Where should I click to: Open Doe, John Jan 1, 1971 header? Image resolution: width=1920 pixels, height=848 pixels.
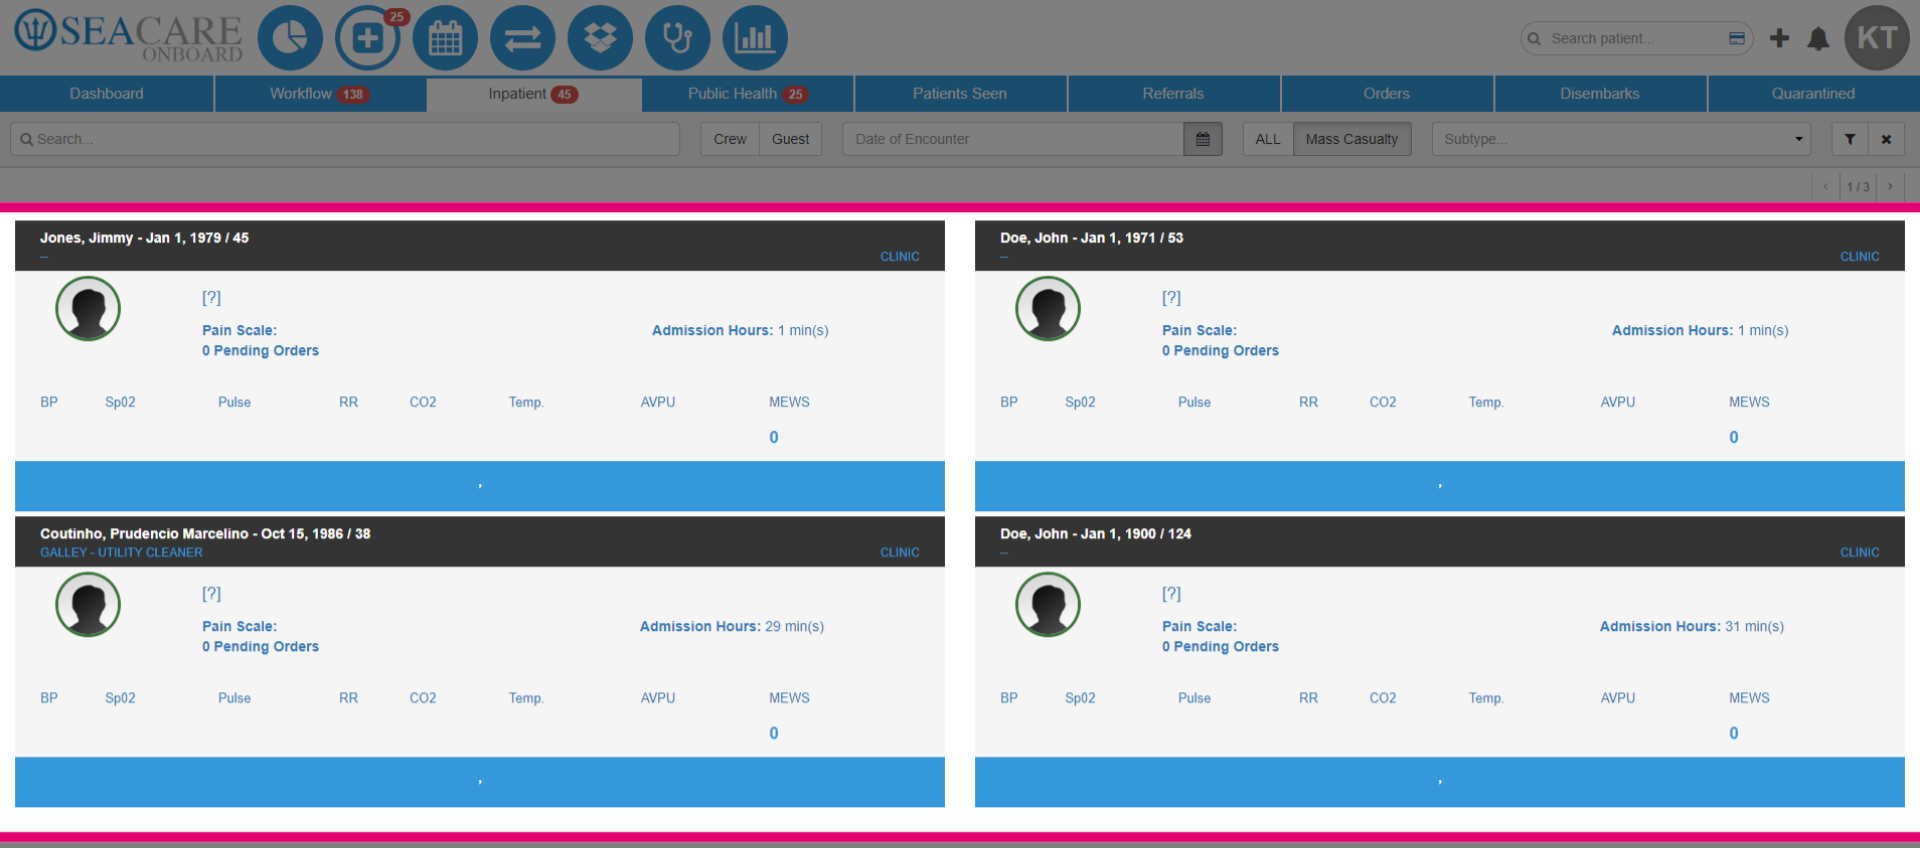pyautogui.click(x=1440, y=245)
